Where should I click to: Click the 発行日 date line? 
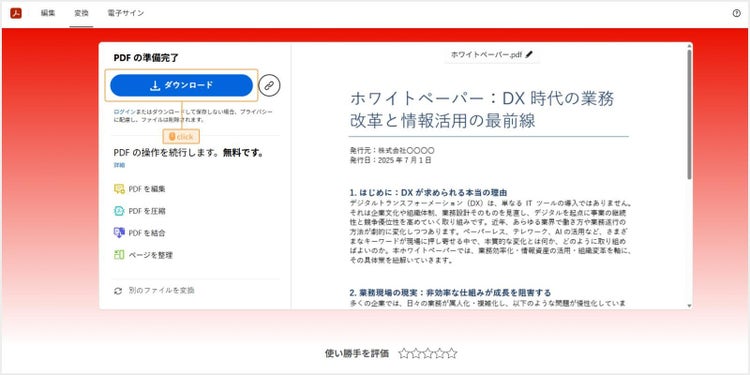click(x=390, y=160)
